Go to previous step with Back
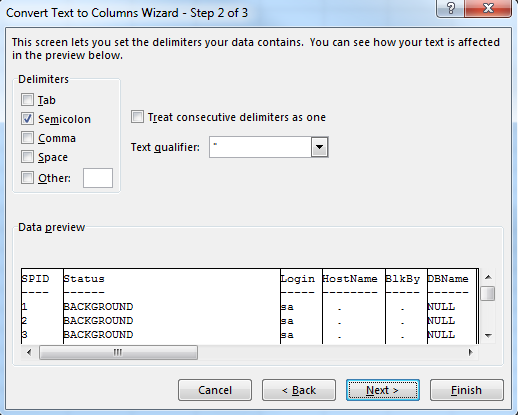Image resolution: width=518 pixels, height=415 pixels. pyautogui.click(x=299, y=390)
